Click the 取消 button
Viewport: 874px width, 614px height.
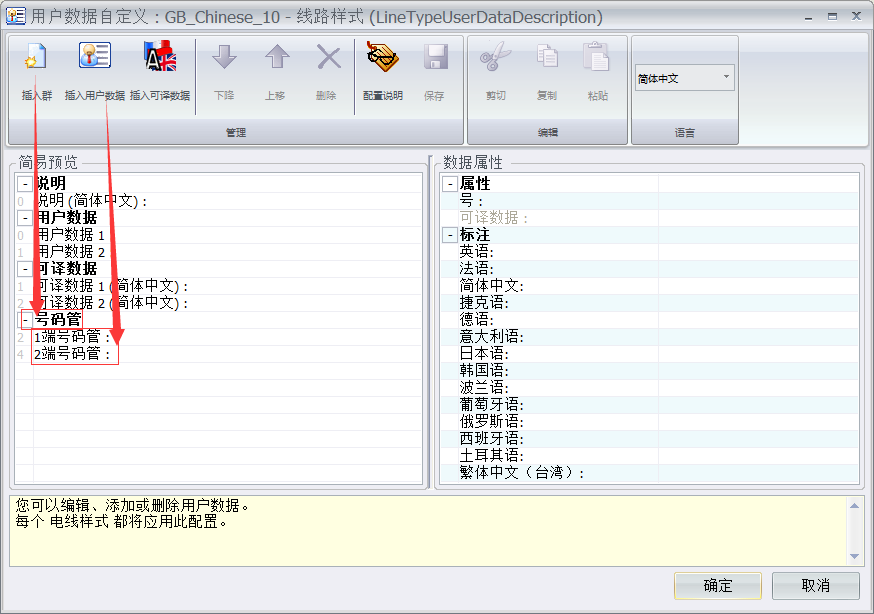[x=815, y=585]
